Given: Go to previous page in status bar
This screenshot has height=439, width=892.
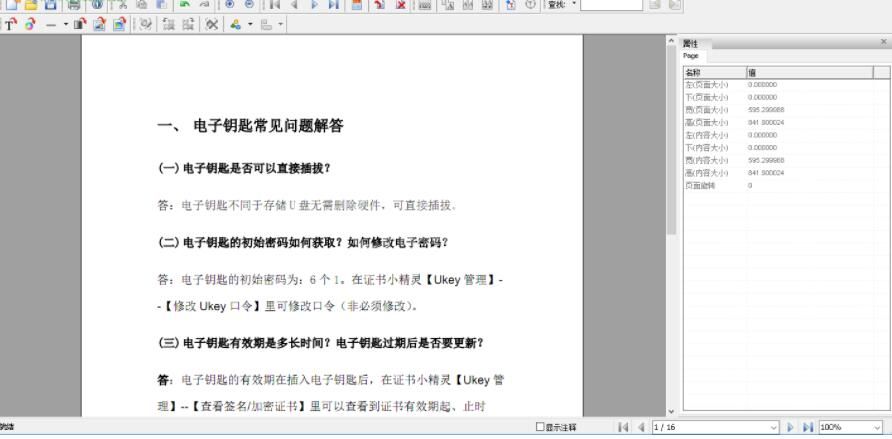Looking at the screenshot, I should click(642, 427).
